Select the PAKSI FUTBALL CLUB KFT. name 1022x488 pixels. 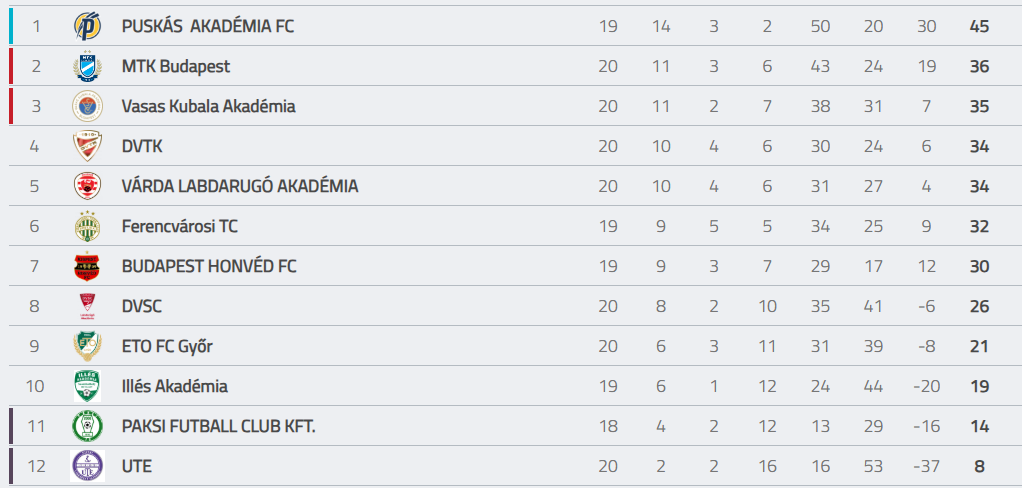click(218, 426)
